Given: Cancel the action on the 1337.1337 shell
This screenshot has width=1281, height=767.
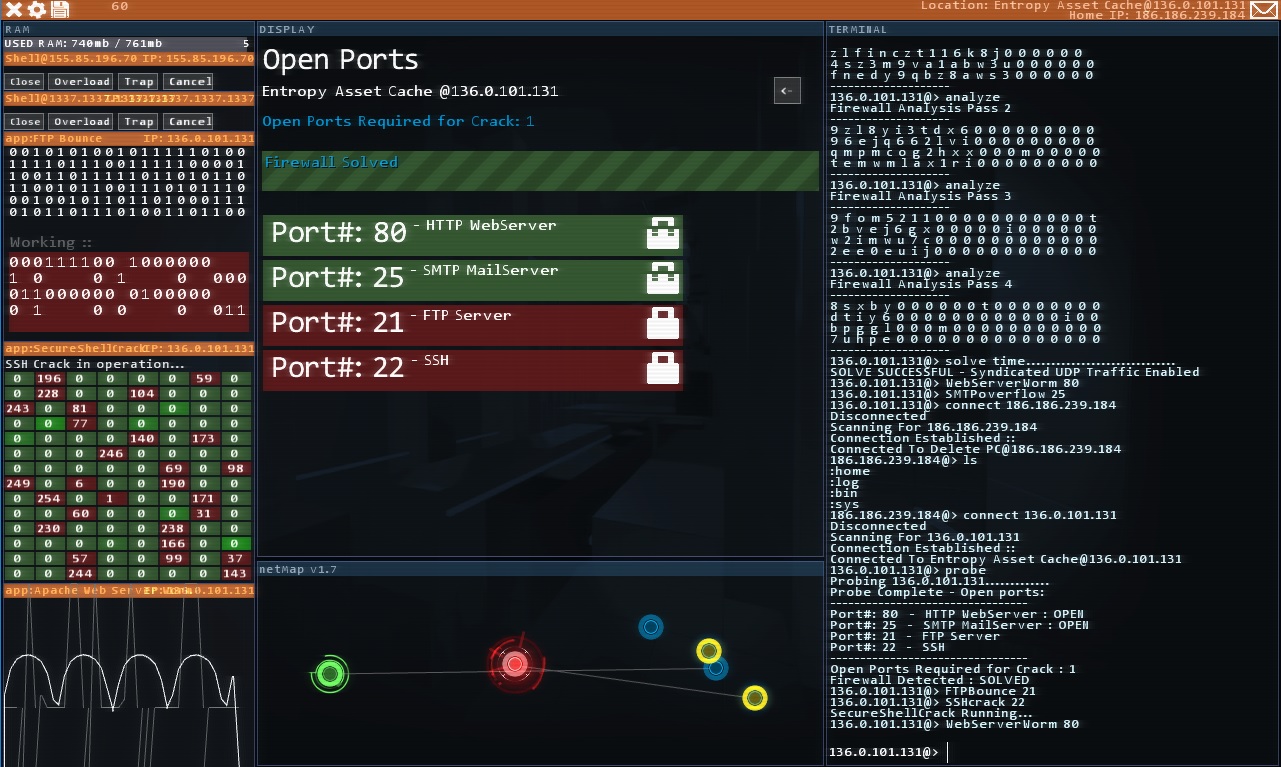Looking at the screenshot, I should tap(189, 121).
